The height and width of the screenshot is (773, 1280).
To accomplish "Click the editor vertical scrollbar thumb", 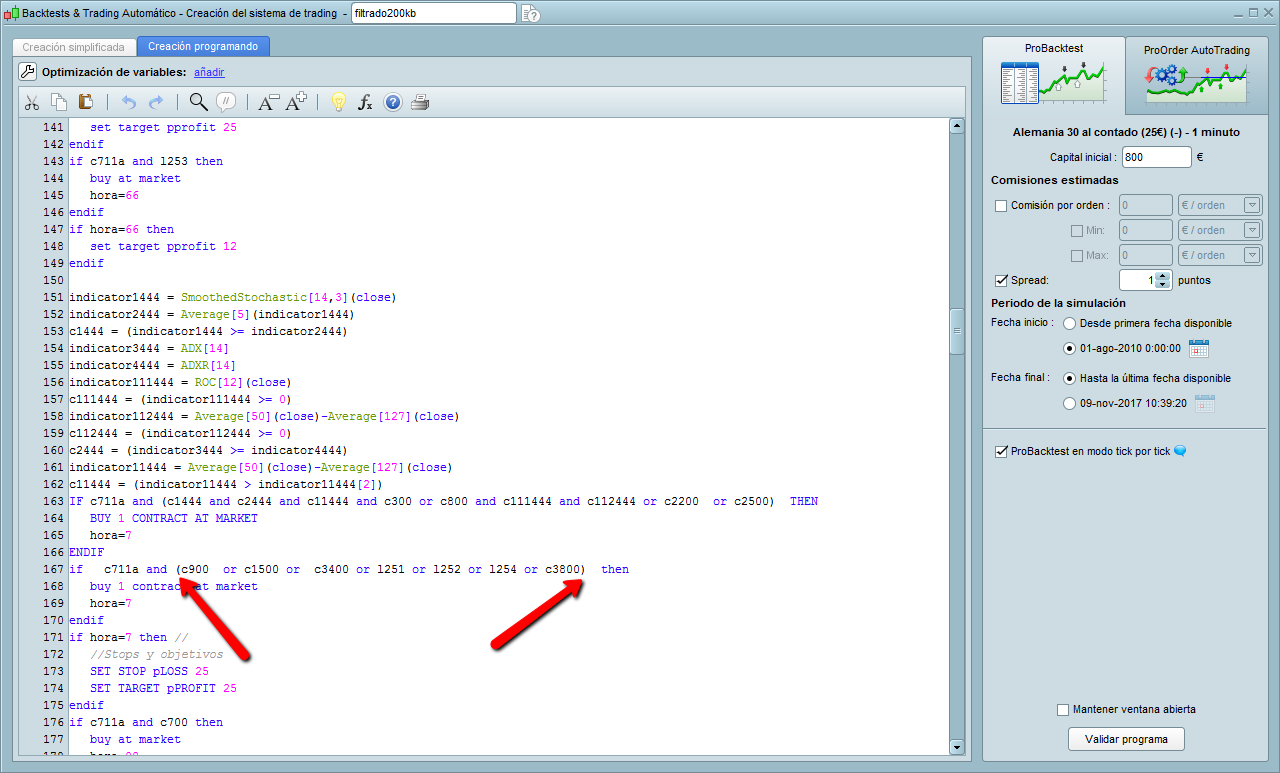I will click(x=956, y=332).
